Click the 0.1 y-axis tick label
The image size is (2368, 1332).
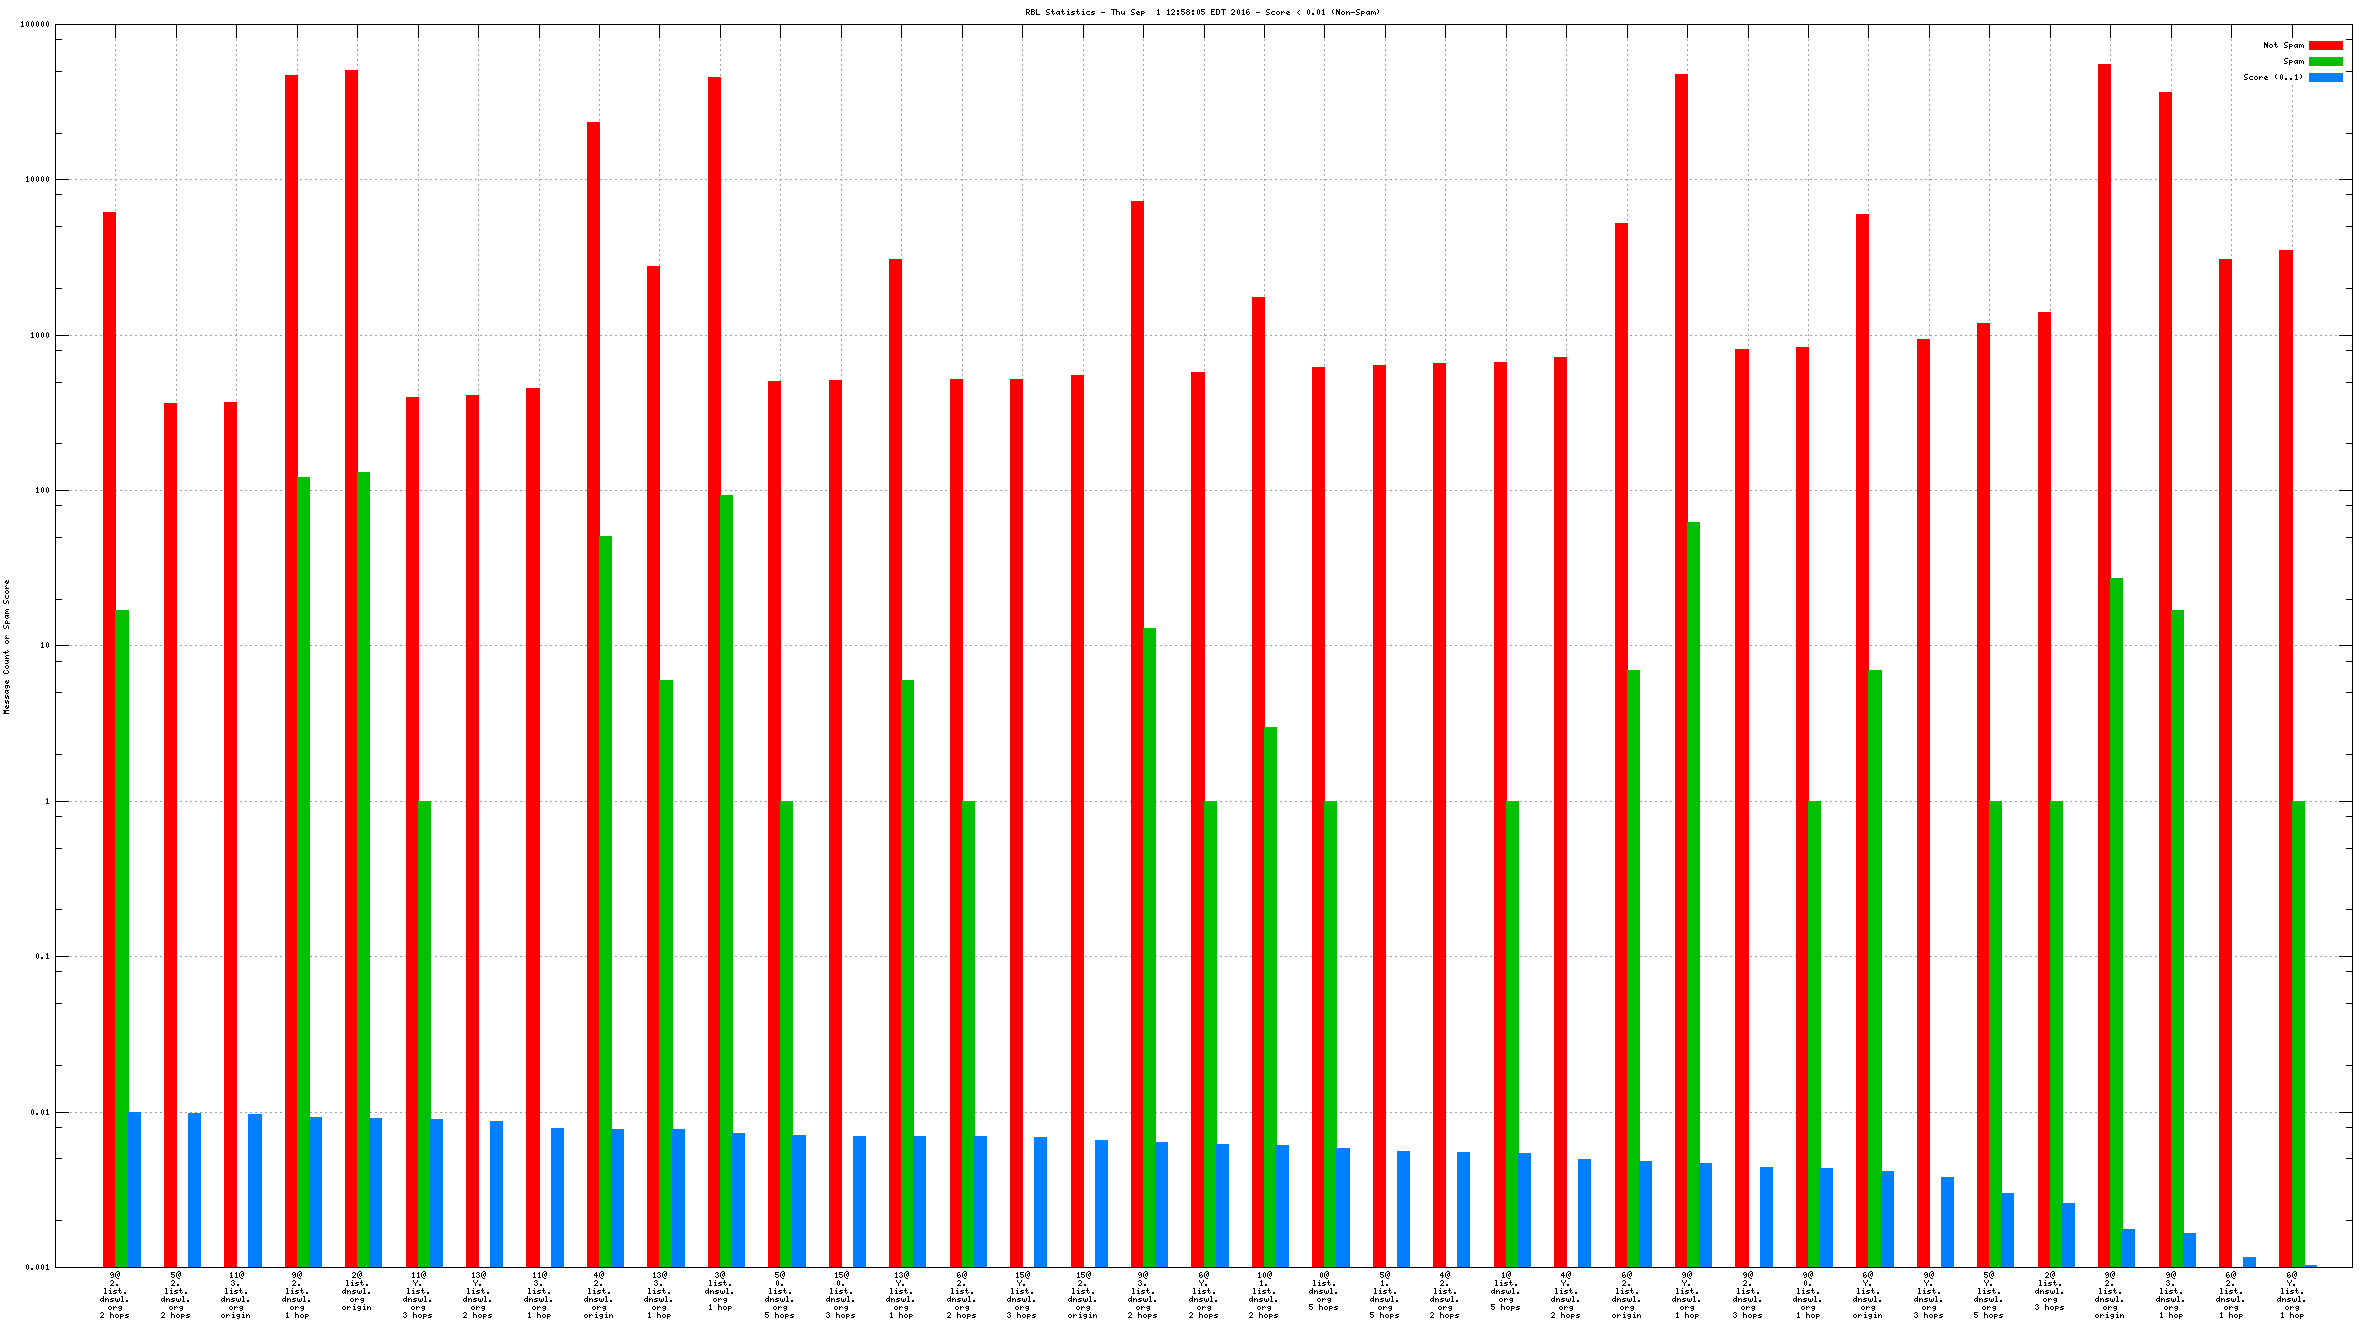[x=42, y=956]
